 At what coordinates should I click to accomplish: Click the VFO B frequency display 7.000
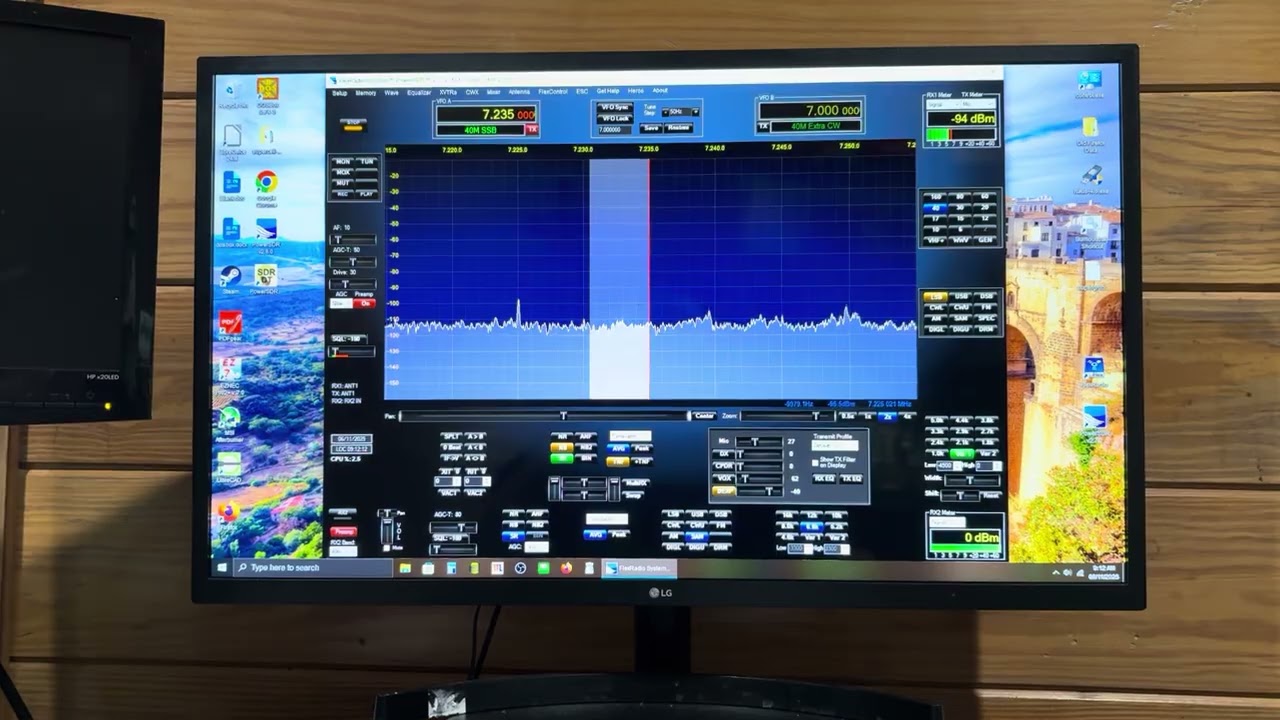(810, 110)
